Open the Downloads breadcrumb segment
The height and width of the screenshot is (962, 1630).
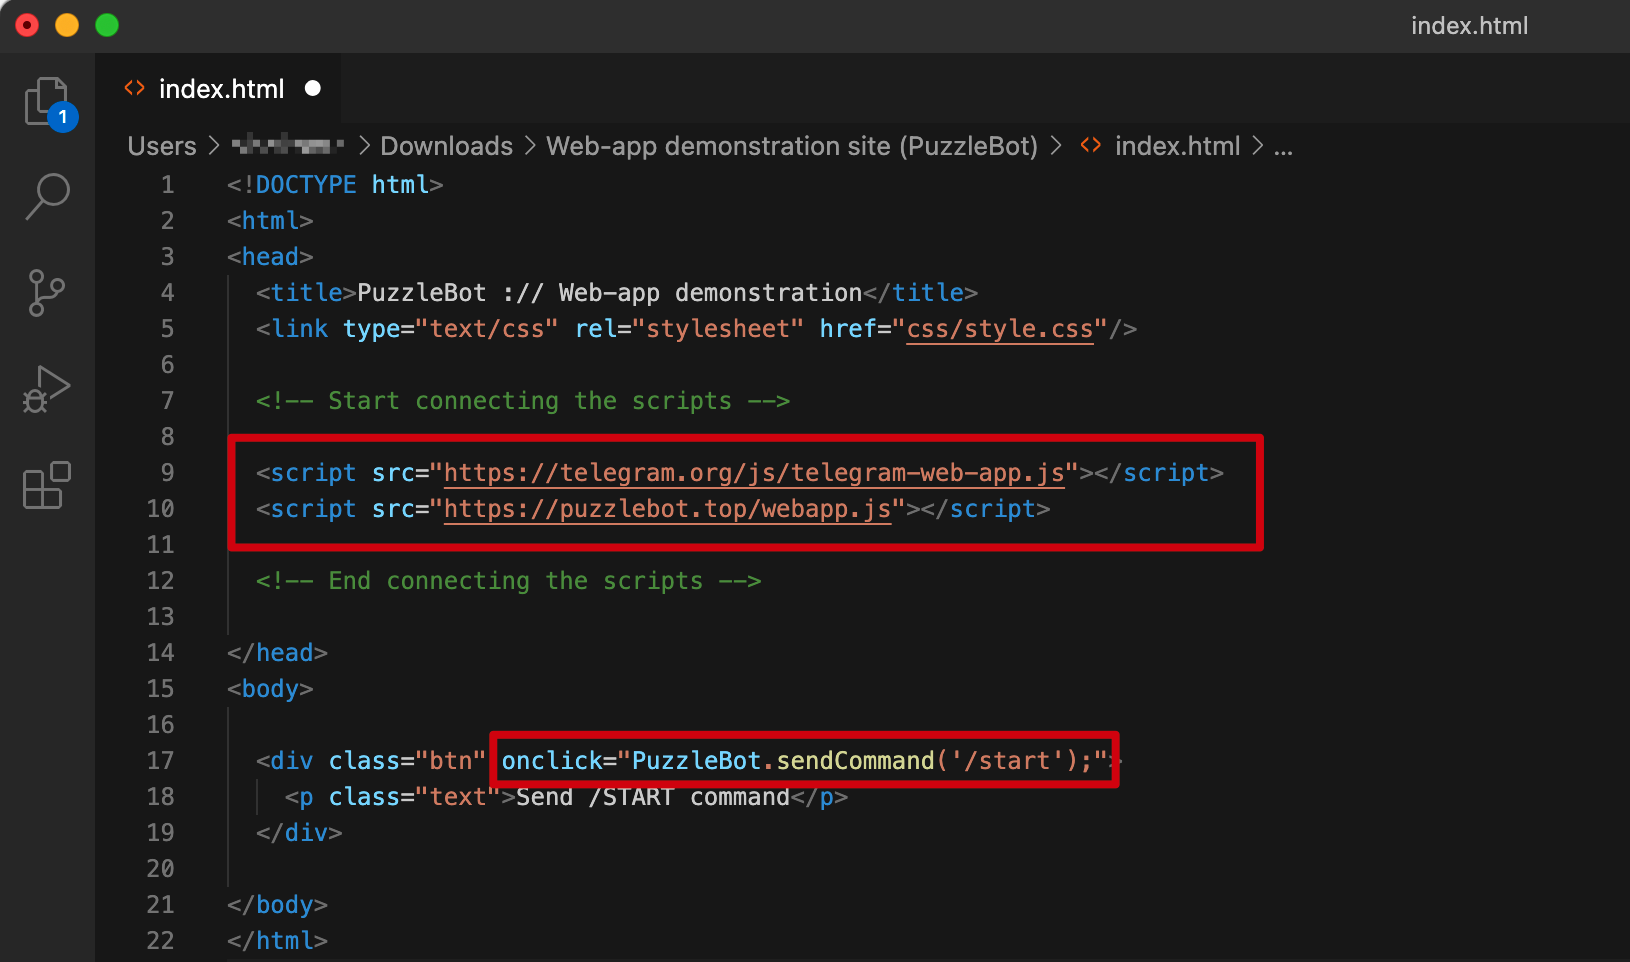click(x=447, y=146)
